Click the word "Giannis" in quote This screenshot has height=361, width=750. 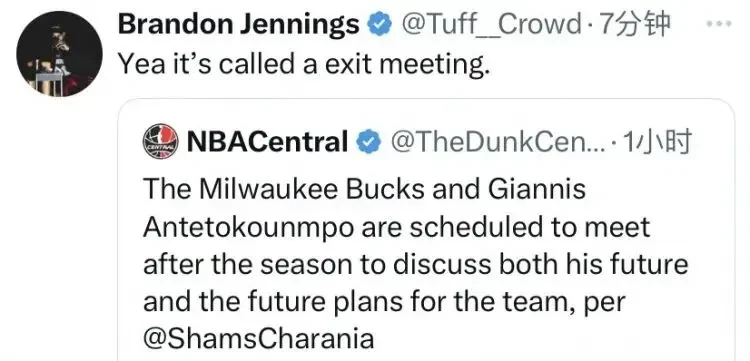[537, 189]
